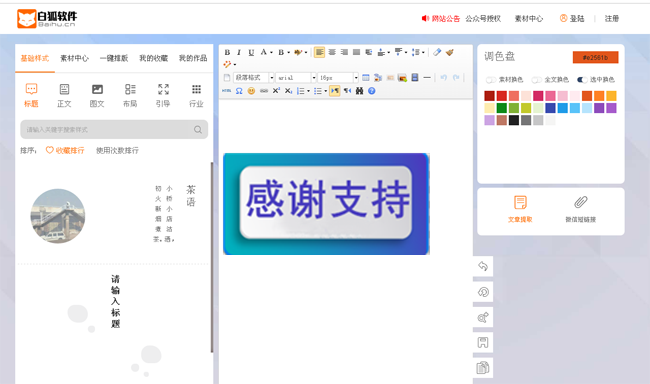This screenshot has width=650, height=384.
Task: Set left-to-right text direction
Action: 335,91
